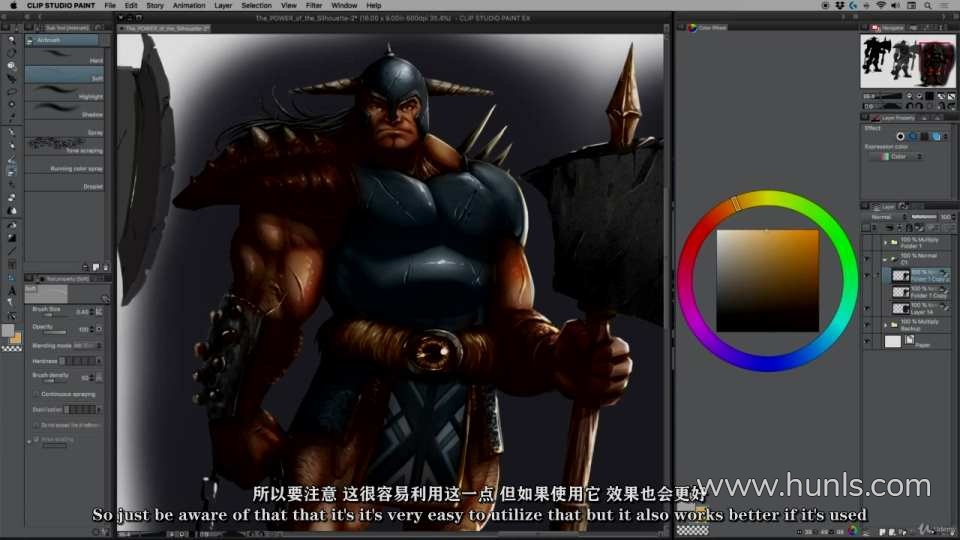Click the Brush density stepper arrows
The width and height of the screenshot is (960, 540).
coord(92,377)
